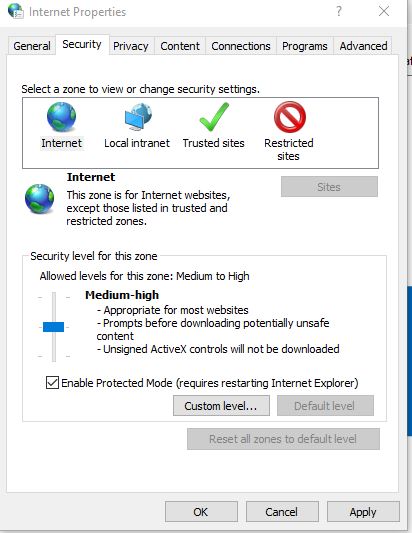Select the Restricted sites red prohibition icon
The image size is (412, 533).
(290, 117)
